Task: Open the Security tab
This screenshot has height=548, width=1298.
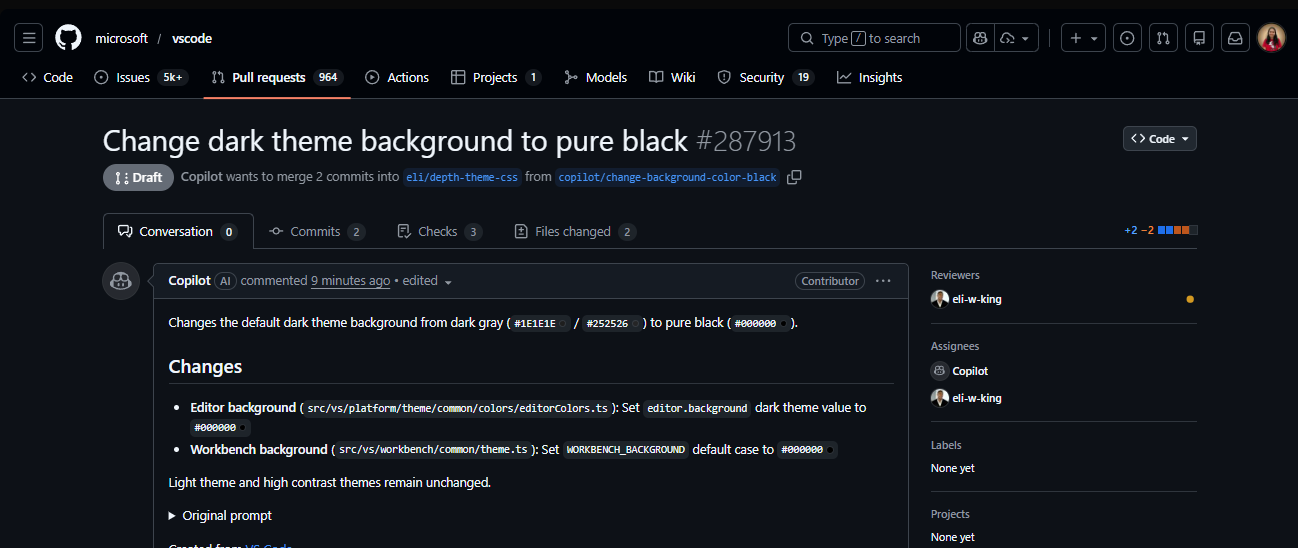Action: coord(766,77)
